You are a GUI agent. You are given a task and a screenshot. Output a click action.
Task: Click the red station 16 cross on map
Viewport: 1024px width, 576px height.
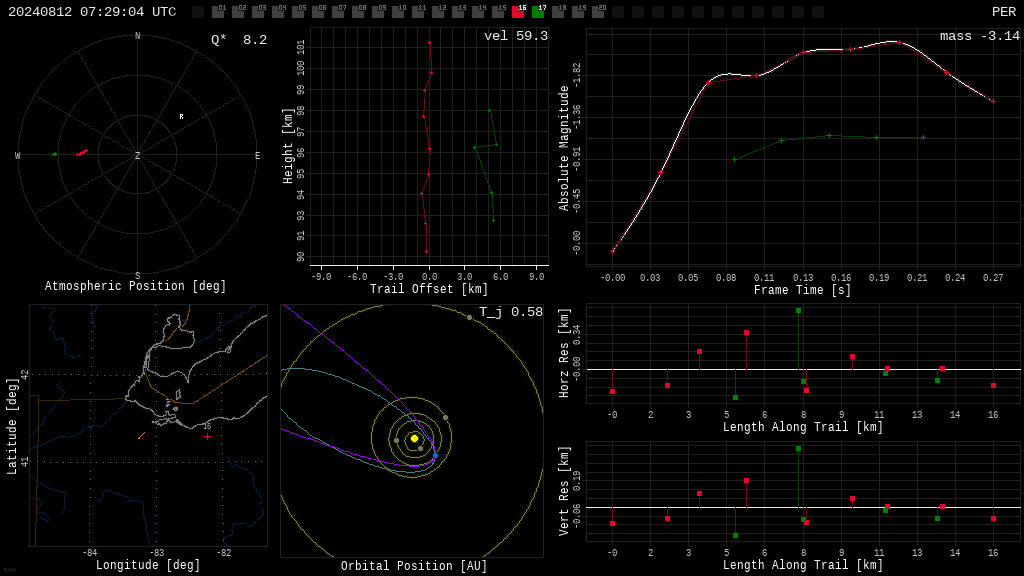click(207, 436)
